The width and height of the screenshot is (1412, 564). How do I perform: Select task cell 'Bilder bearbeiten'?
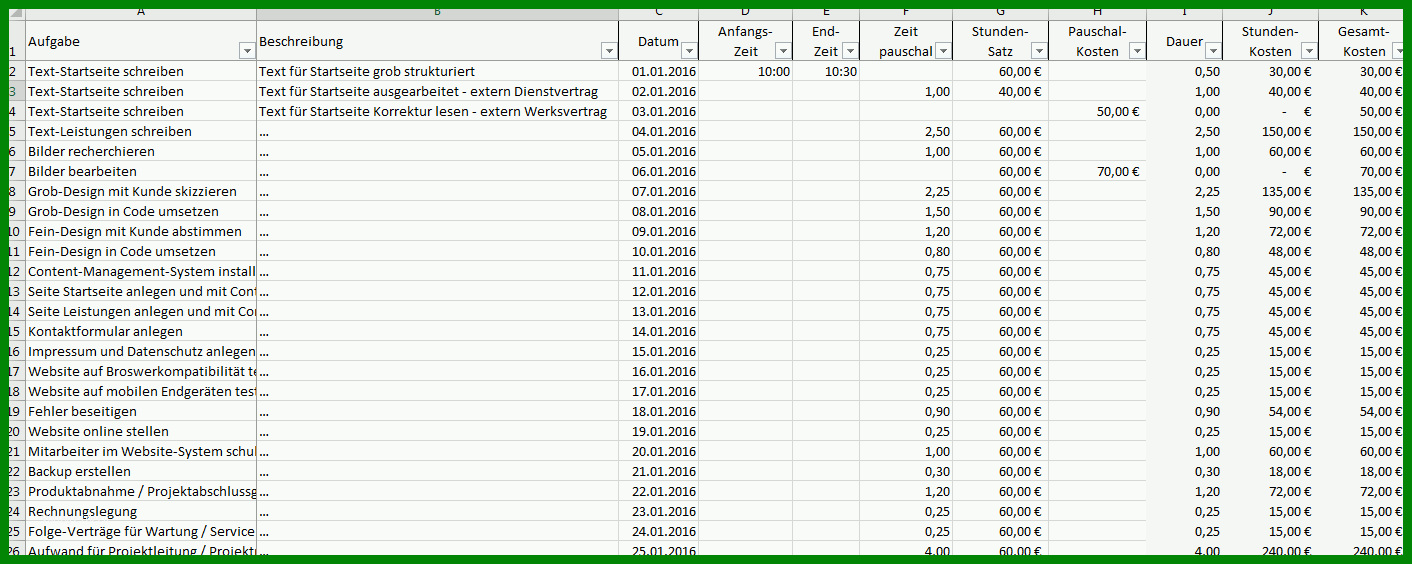140,171
